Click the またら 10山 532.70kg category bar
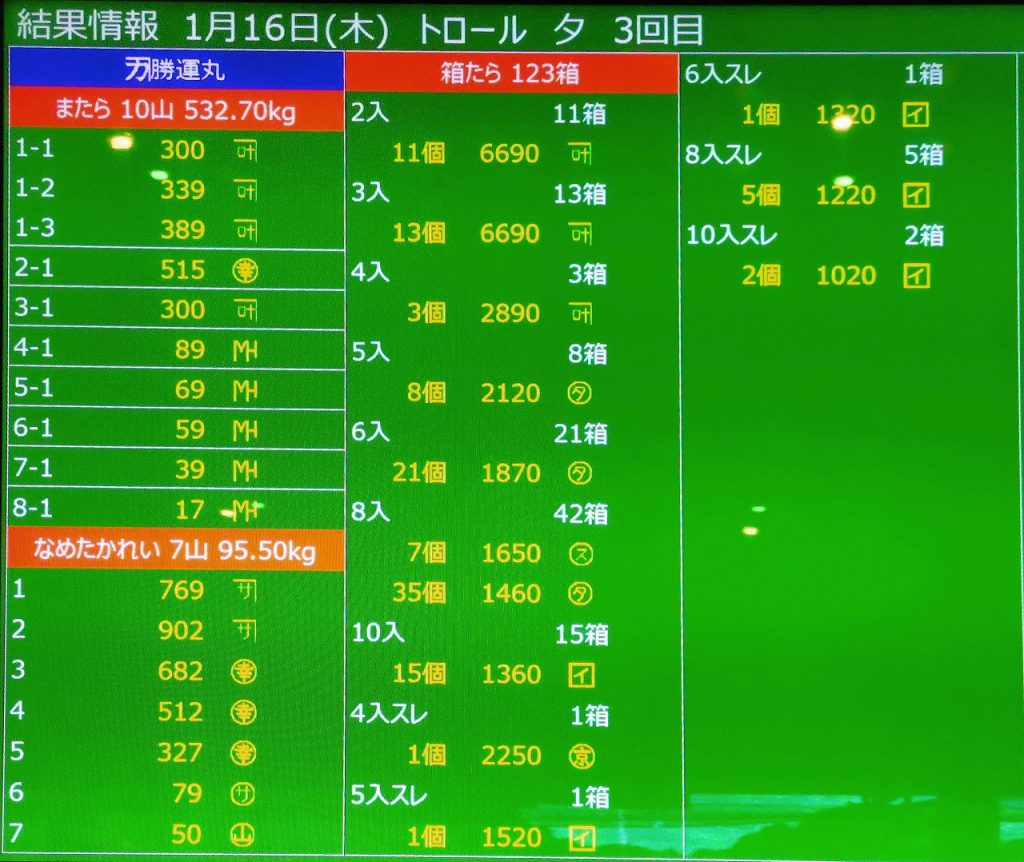Screen dimensions: 1024x862 point(176,109)
